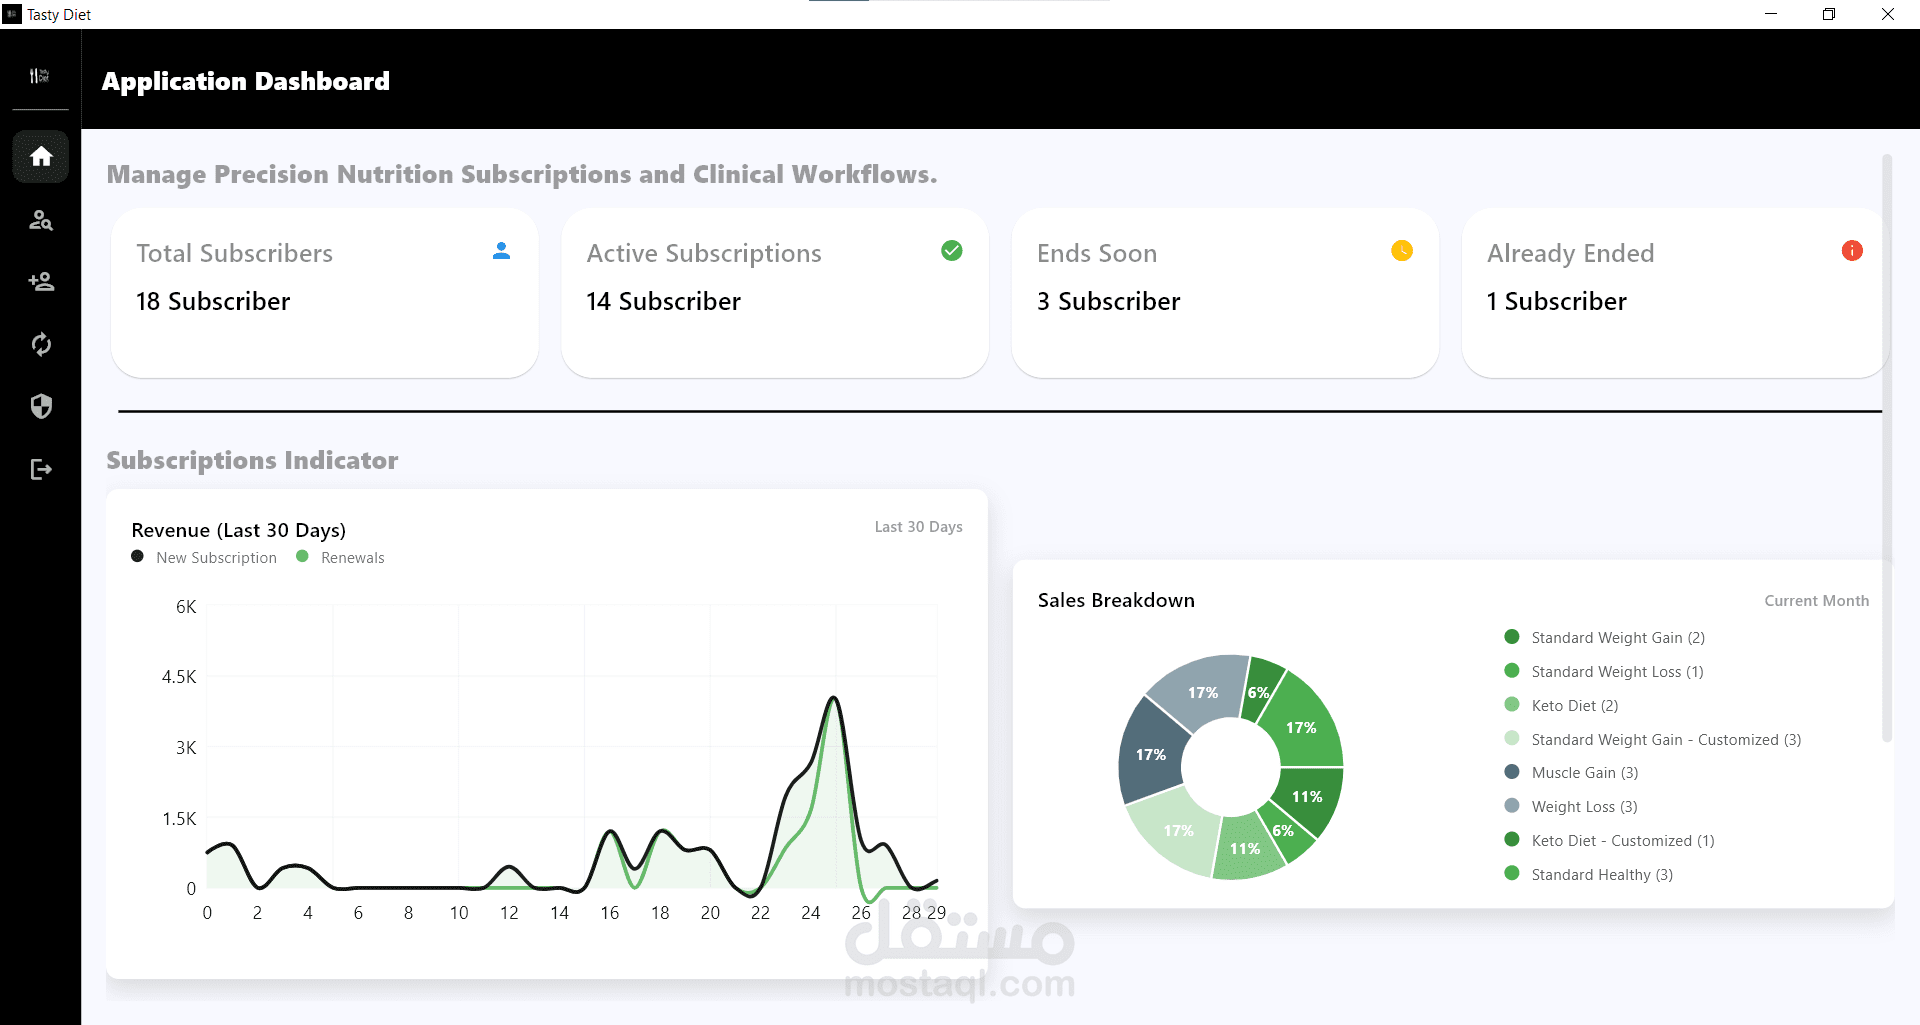Open the Active Subscriptions card
Image resolution: width=1920 pixels, height=1025 pixels.
(x=775, y=293)
